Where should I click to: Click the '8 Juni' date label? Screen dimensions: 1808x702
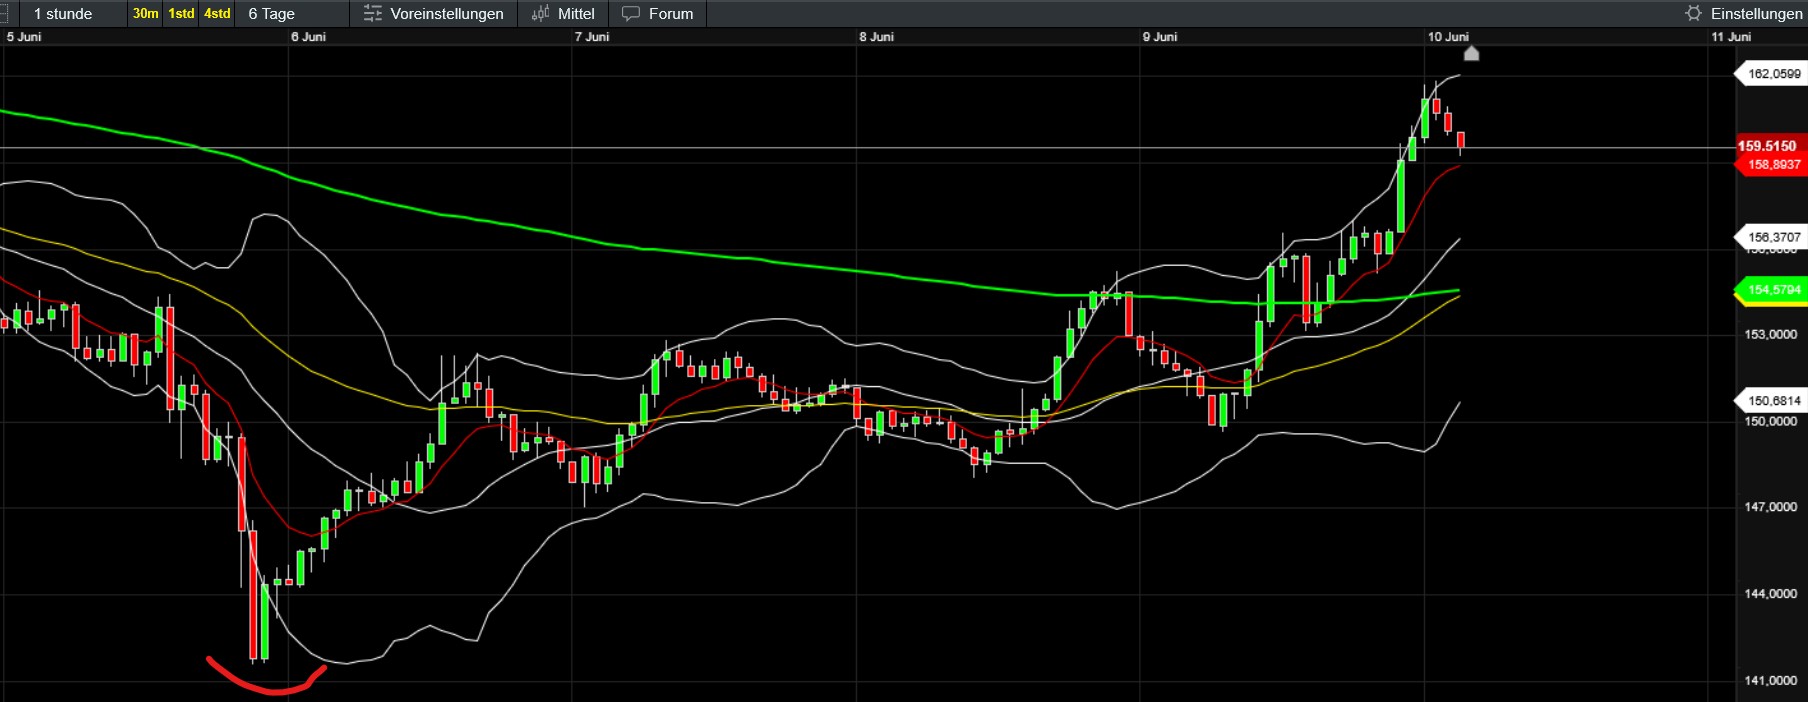[x=876, y=37]
